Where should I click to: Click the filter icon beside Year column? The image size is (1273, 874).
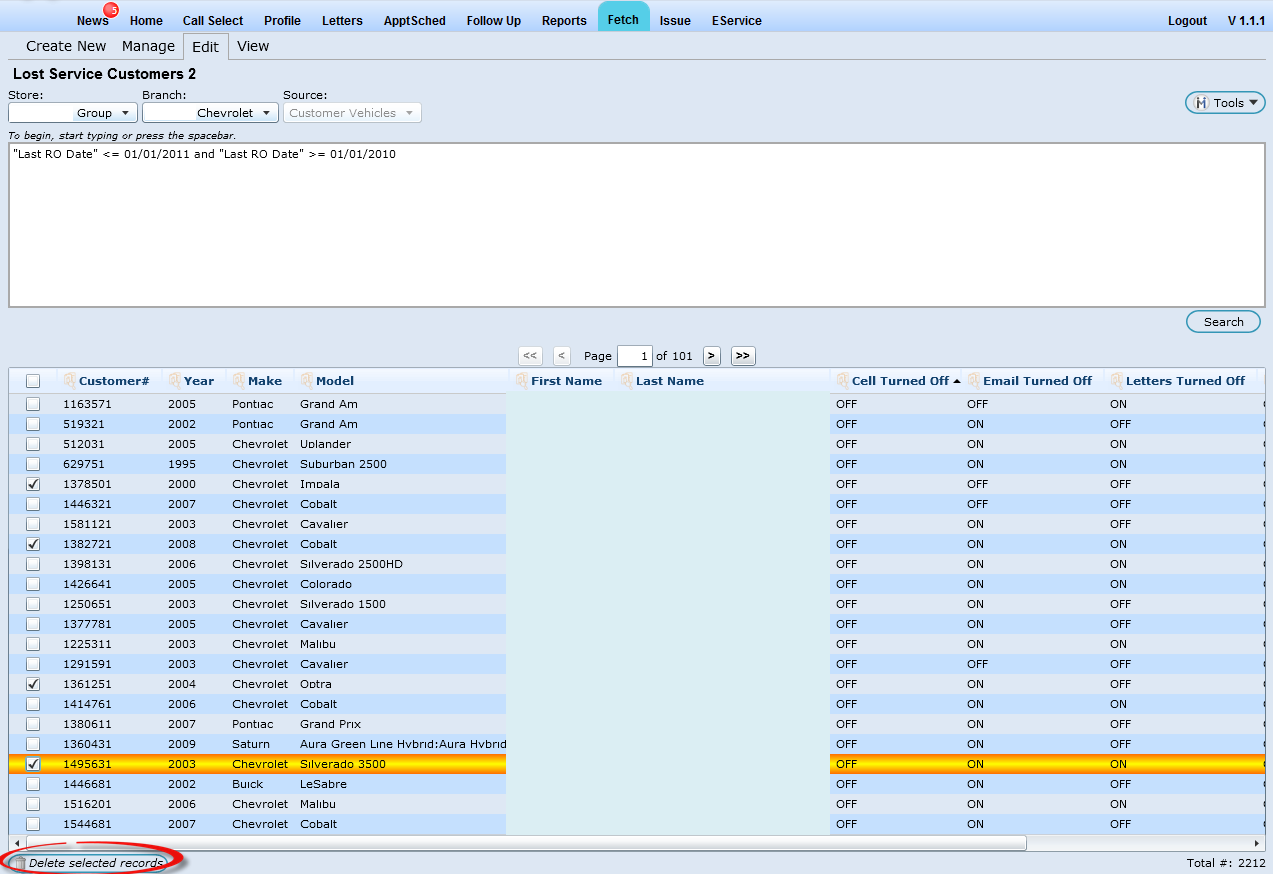[x=175, y=381]
